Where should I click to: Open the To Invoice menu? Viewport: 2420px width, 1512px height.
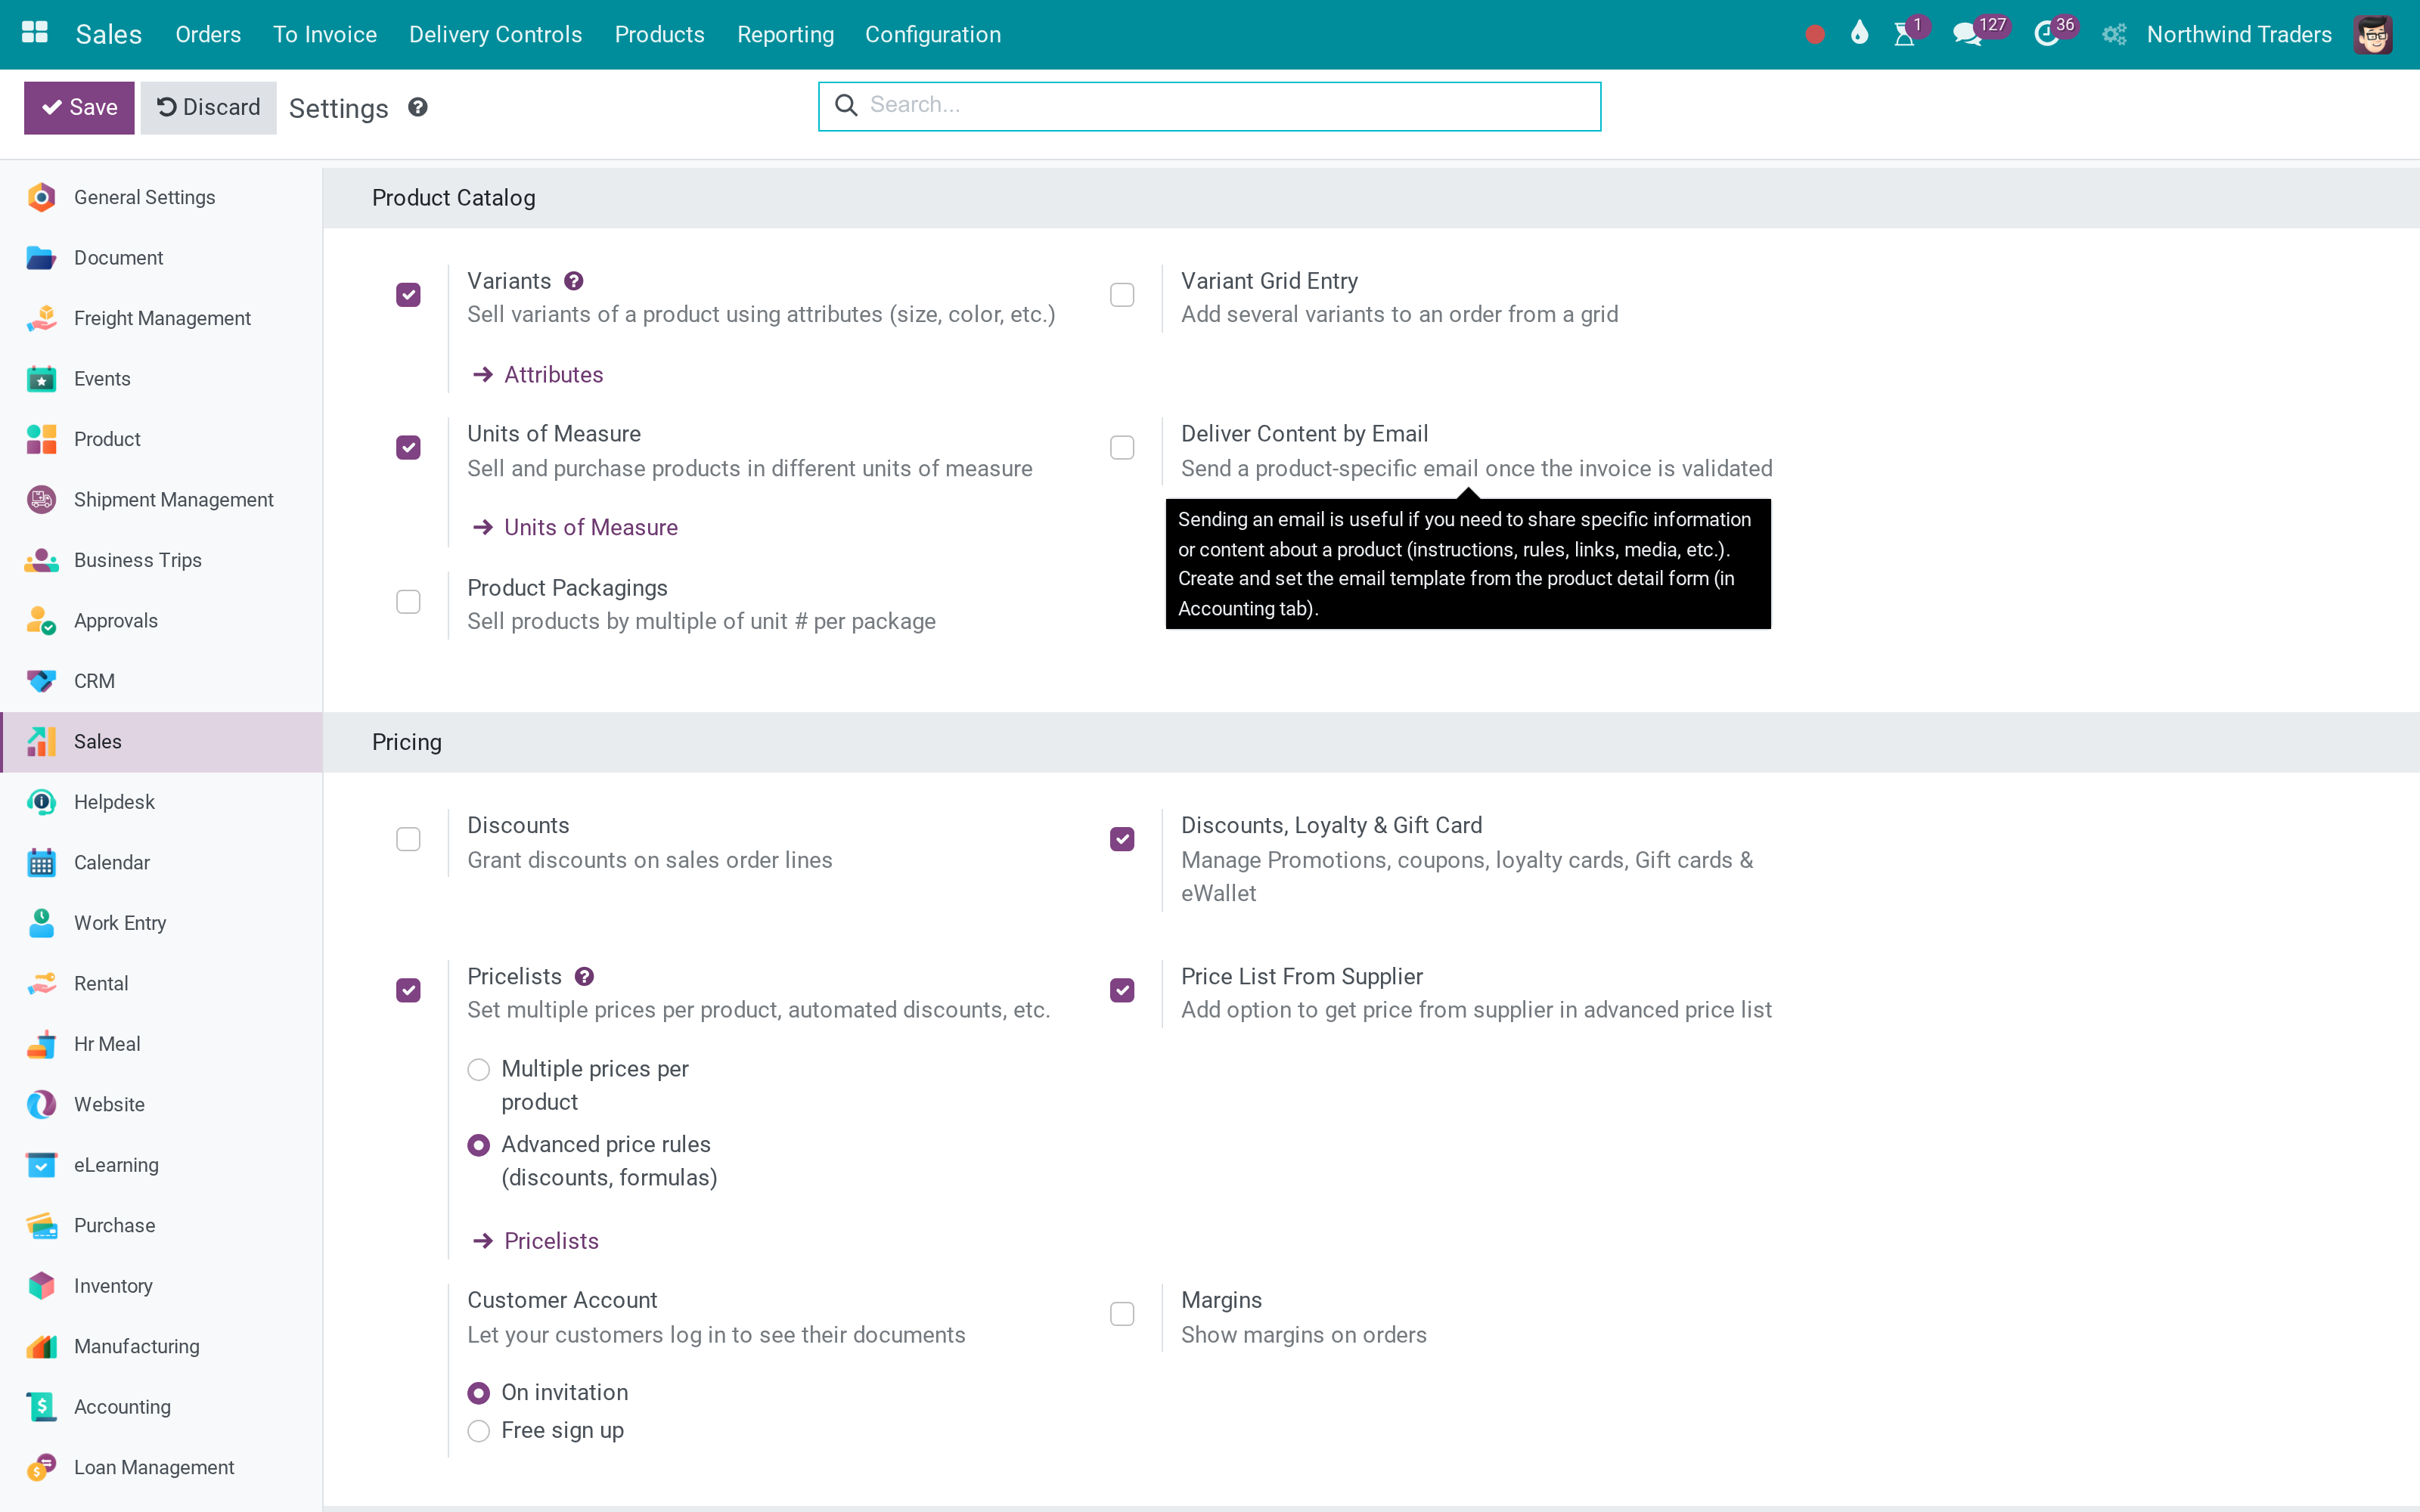(x=325, y=35)
